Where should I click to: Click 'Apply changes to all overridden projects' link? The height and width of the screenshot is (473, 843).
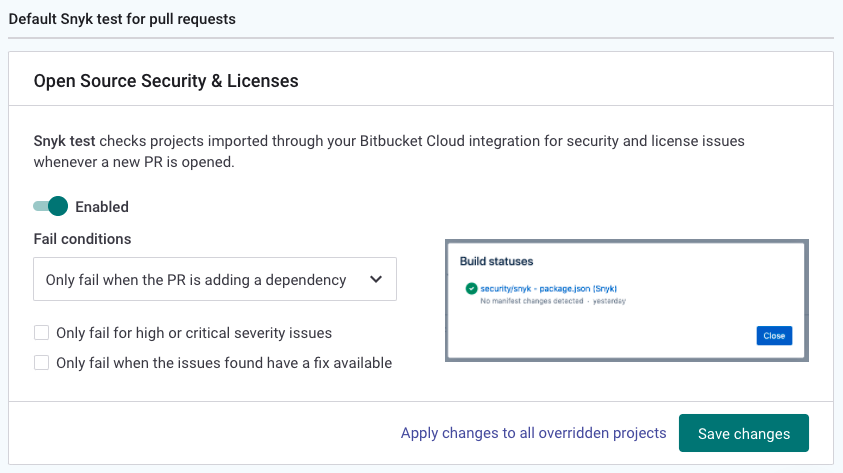coord(533,433)
